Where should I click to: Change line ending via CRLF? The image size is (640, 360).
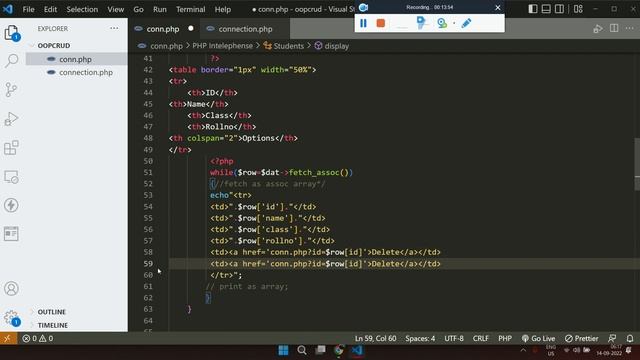(480, 338)
